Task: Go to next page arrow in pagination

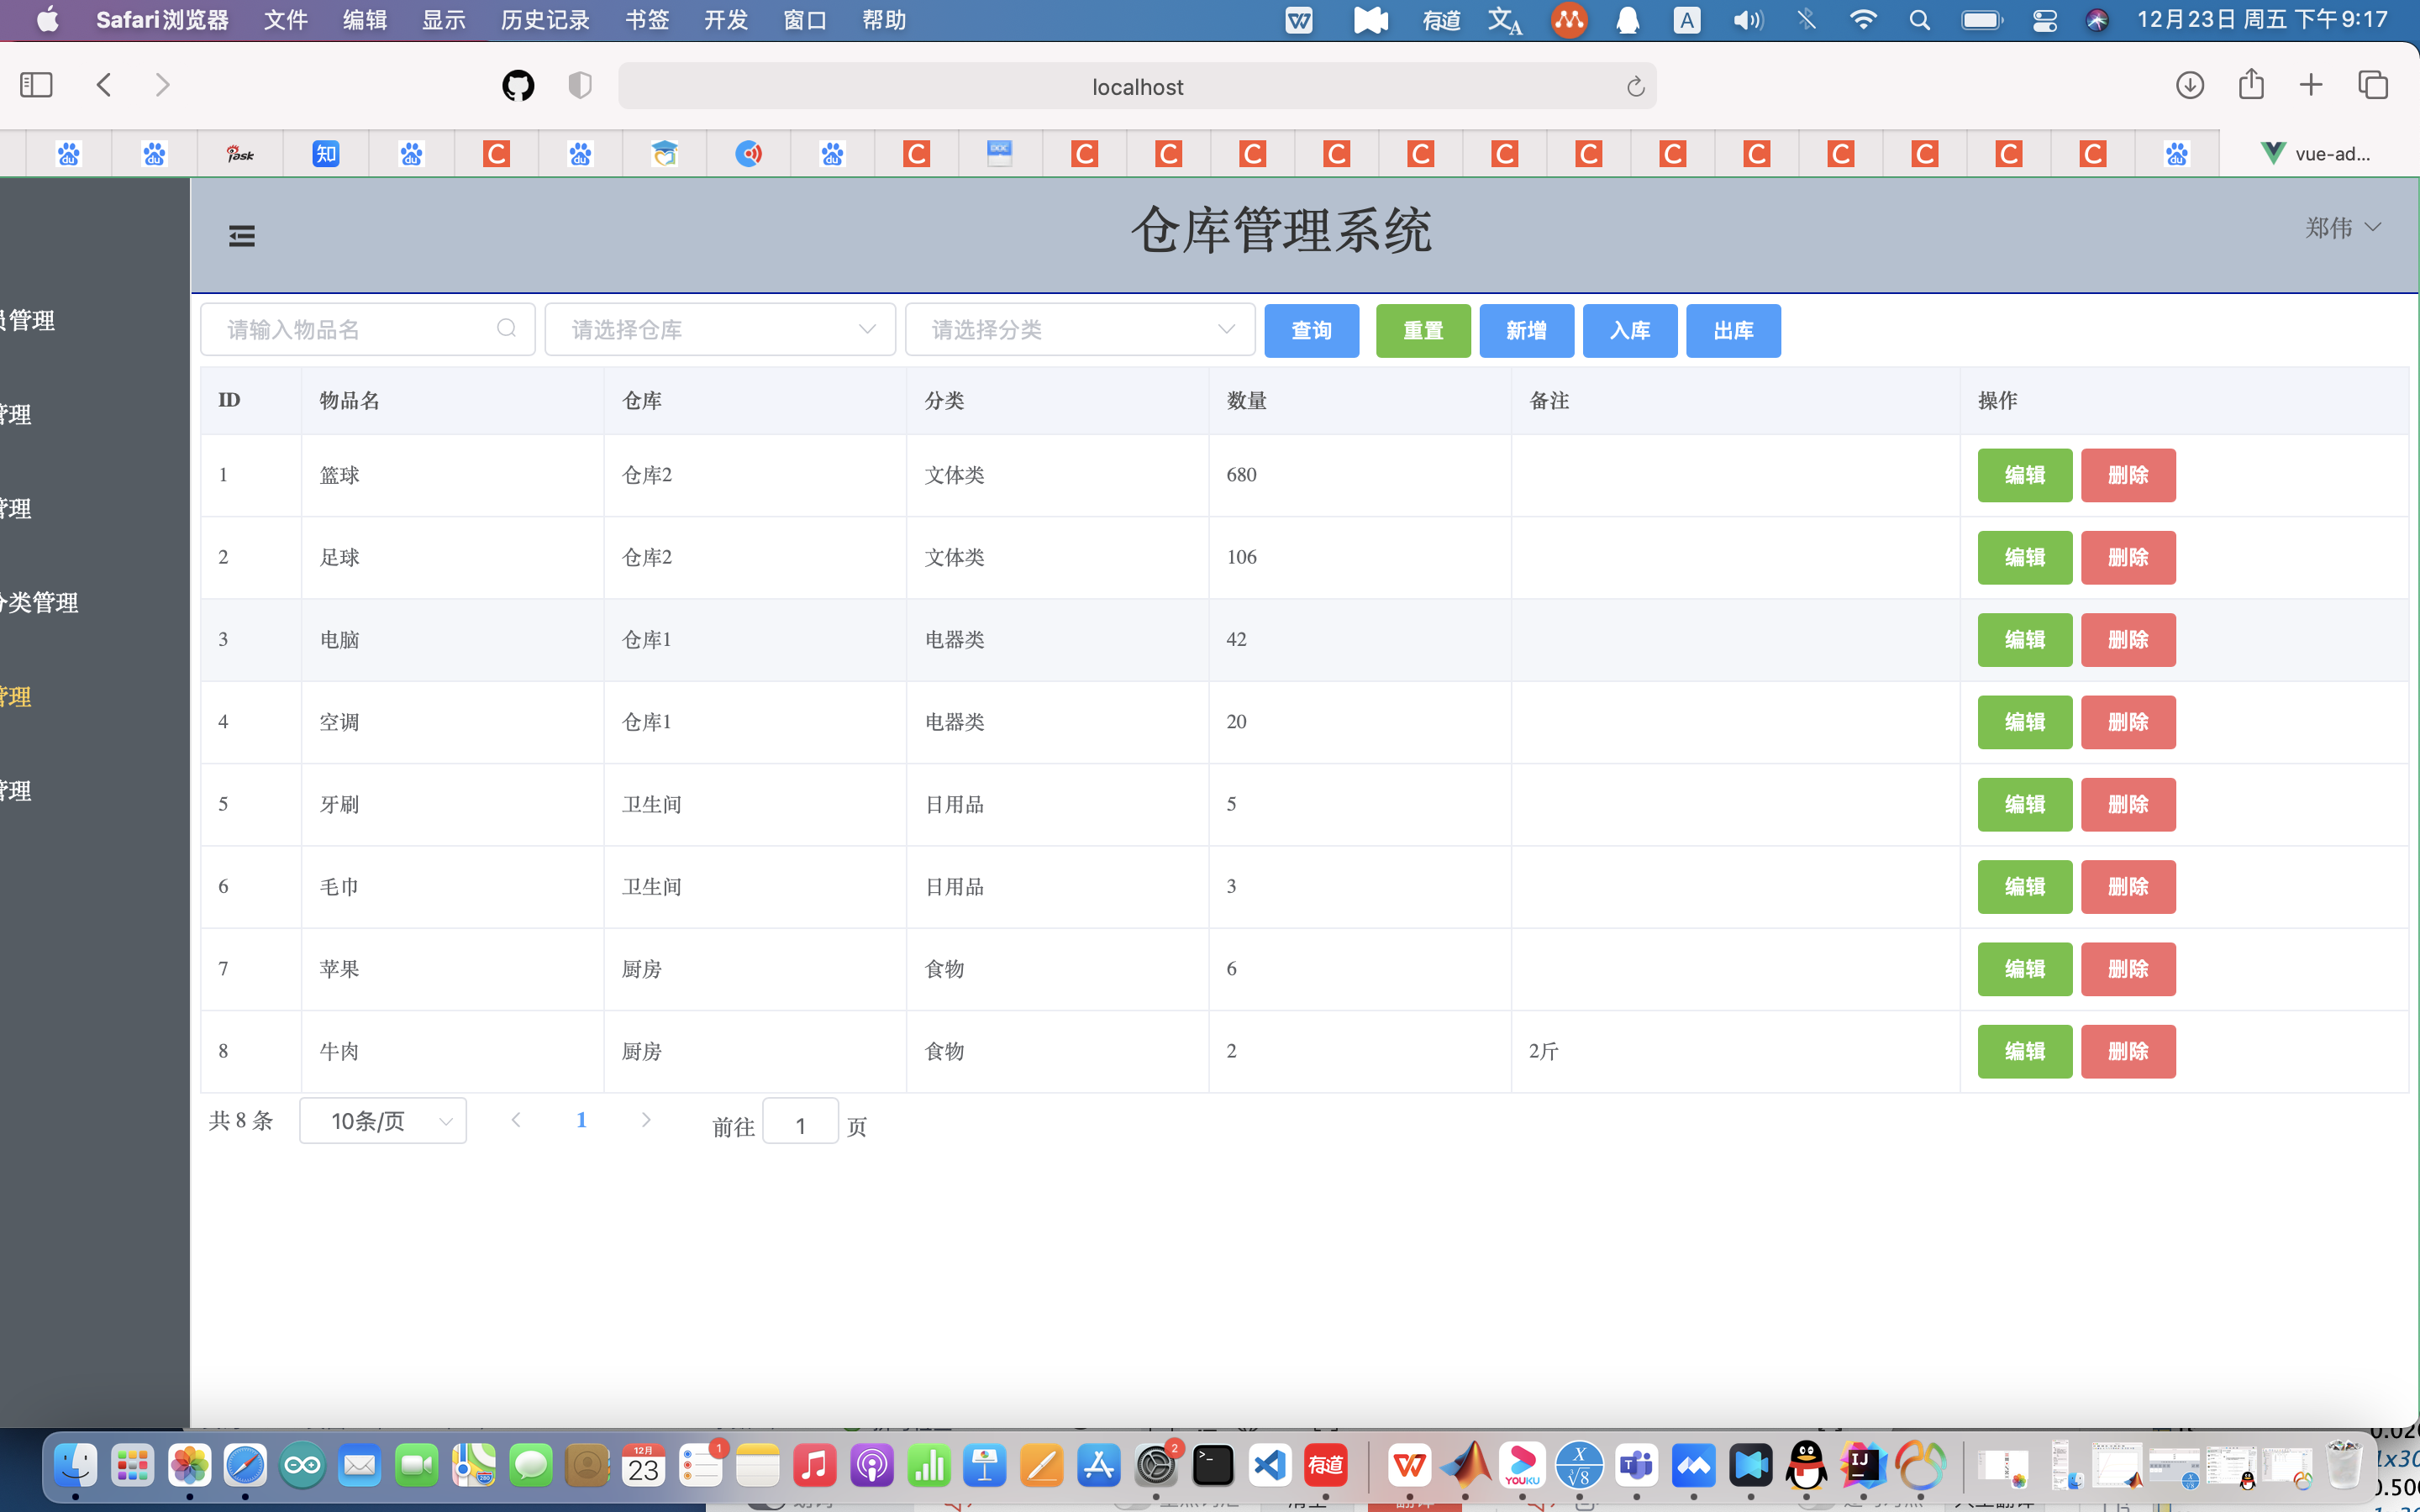Action: (646, 1120)
